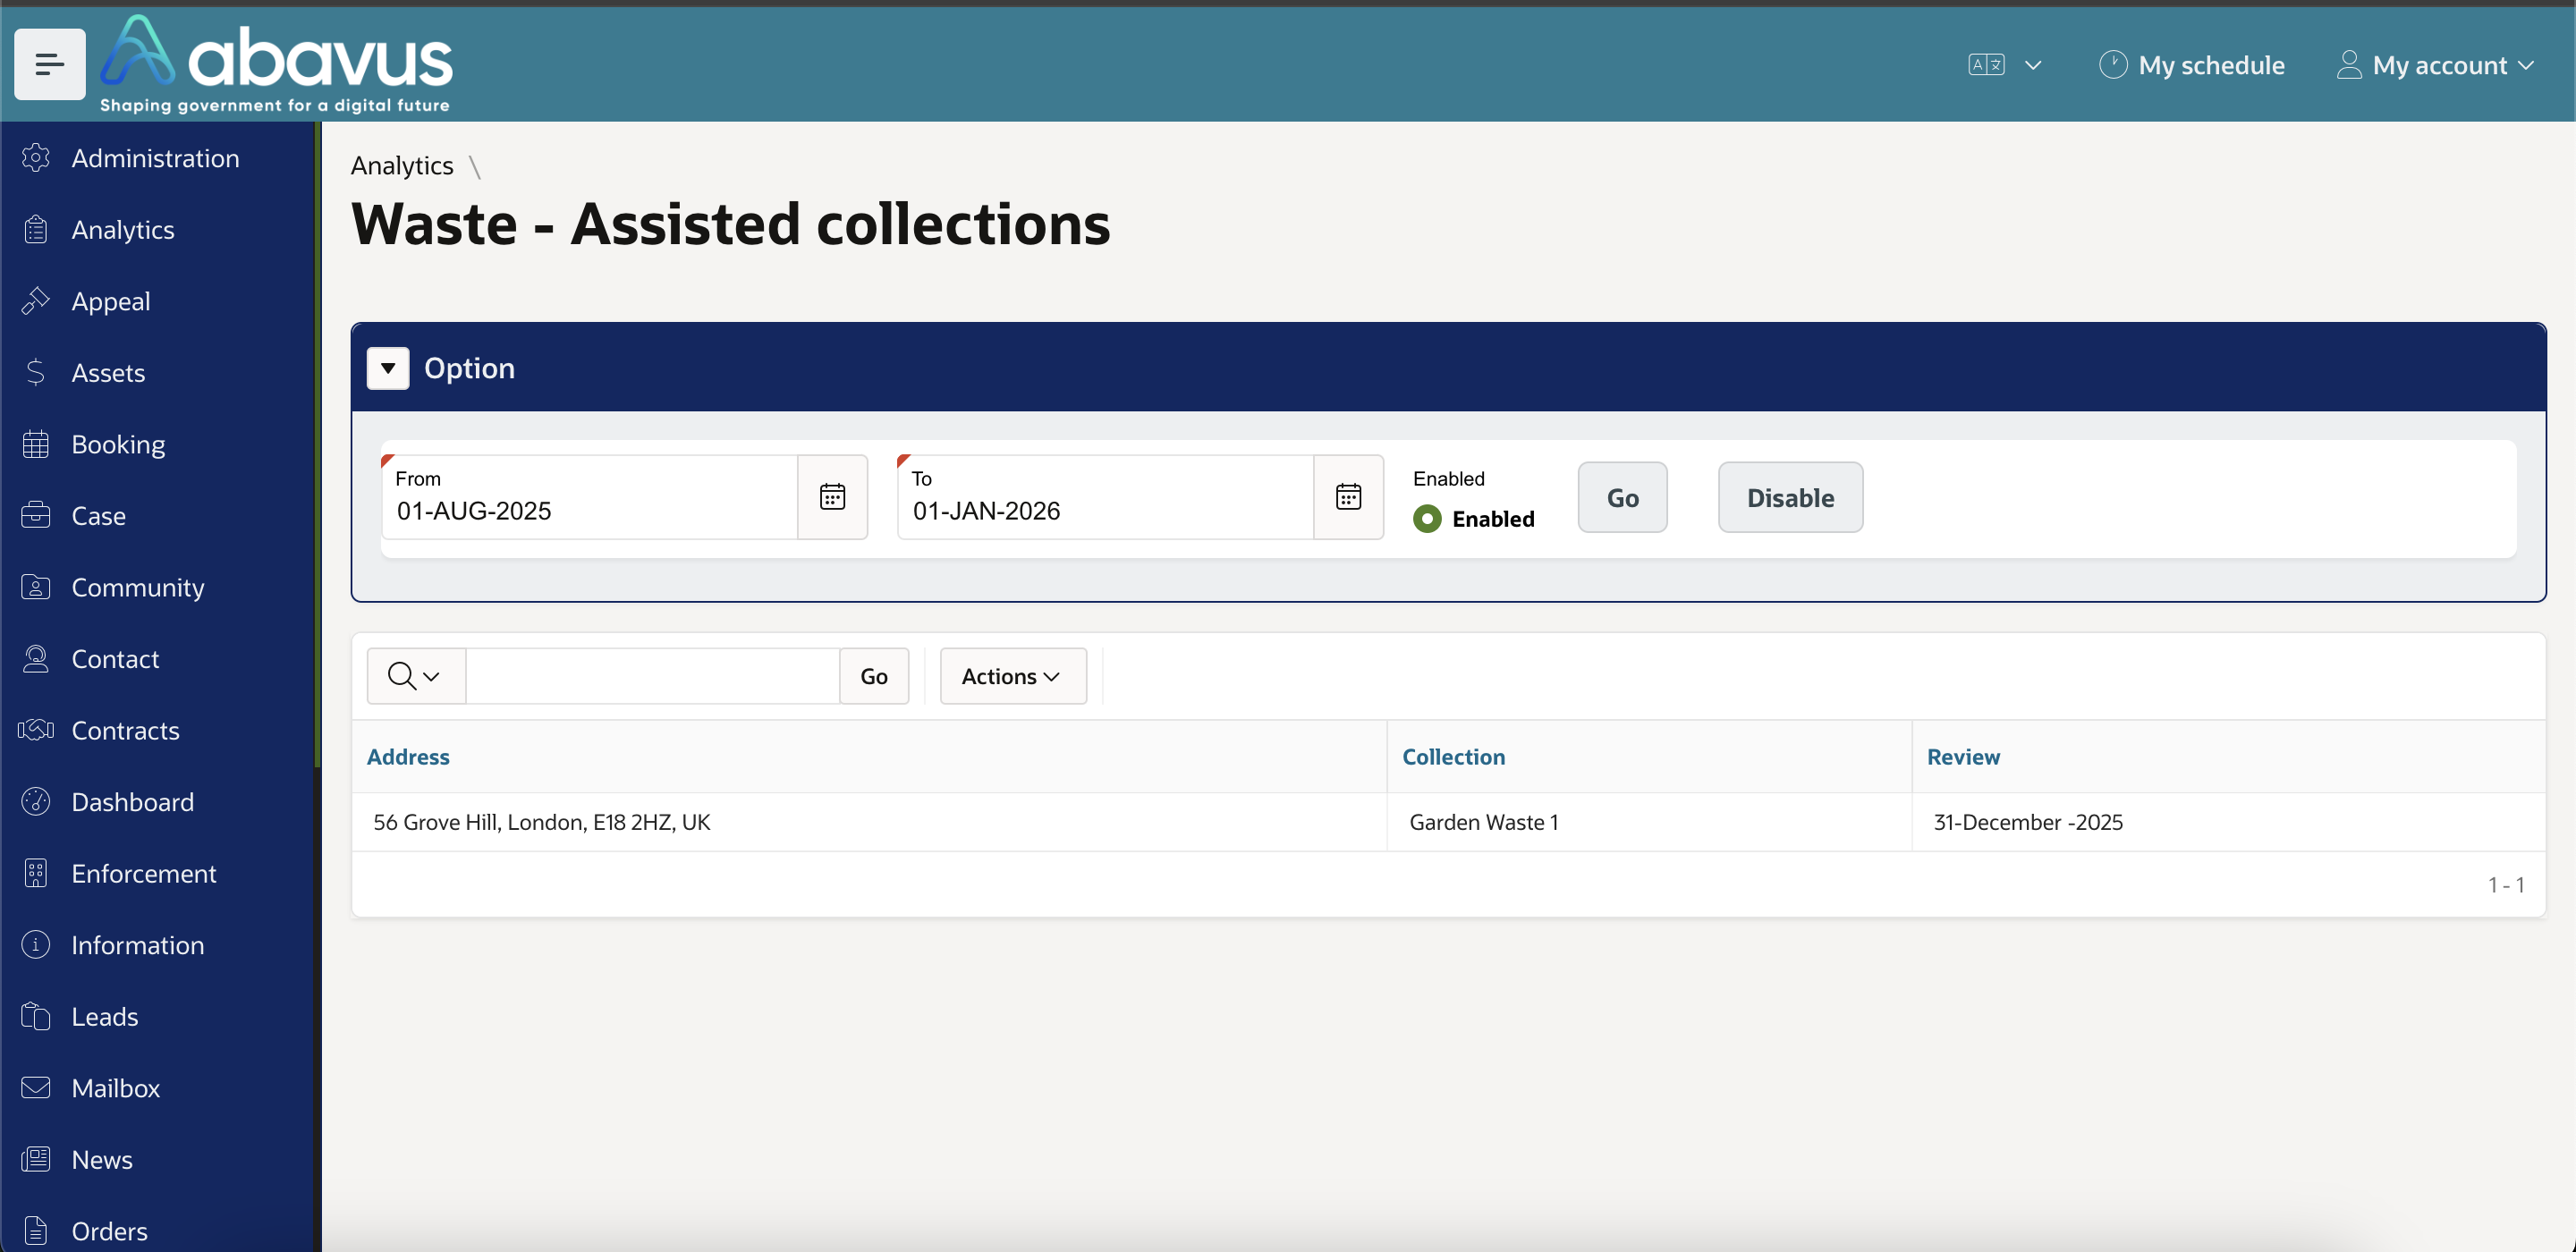The height and width of the screenshot is (1252, 2576).
Task: Click the Enforcement building icon
Action: click(36, 874)
